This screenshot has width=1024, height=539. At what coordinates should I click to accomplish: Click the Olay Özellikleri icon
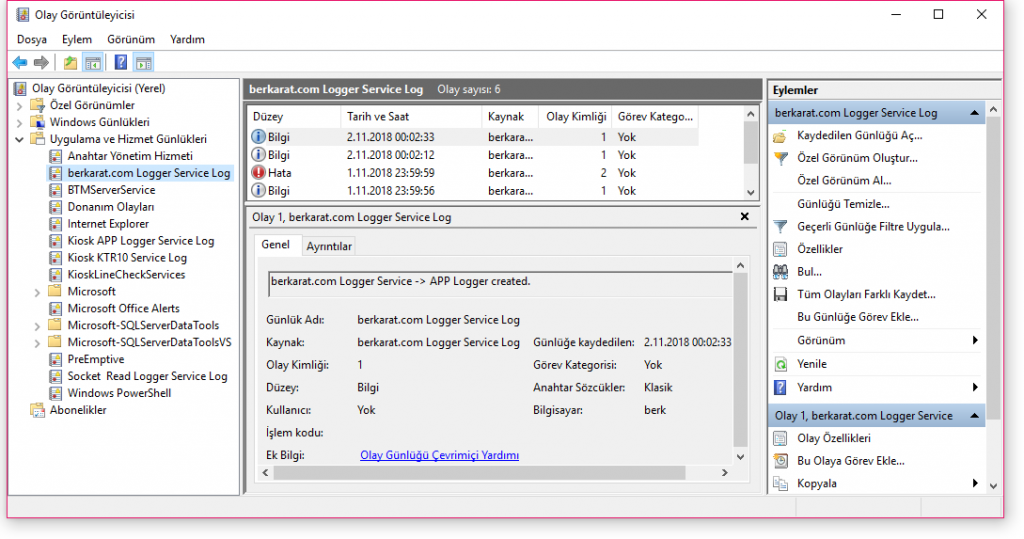(x=780, y=438)
